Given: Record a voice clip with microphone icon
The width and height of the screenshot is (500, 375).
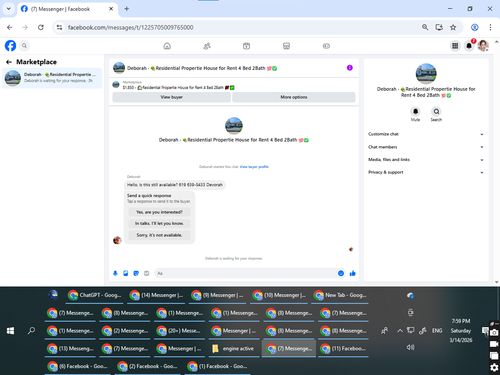Looking at the screenshot, I should coord(115,273).
